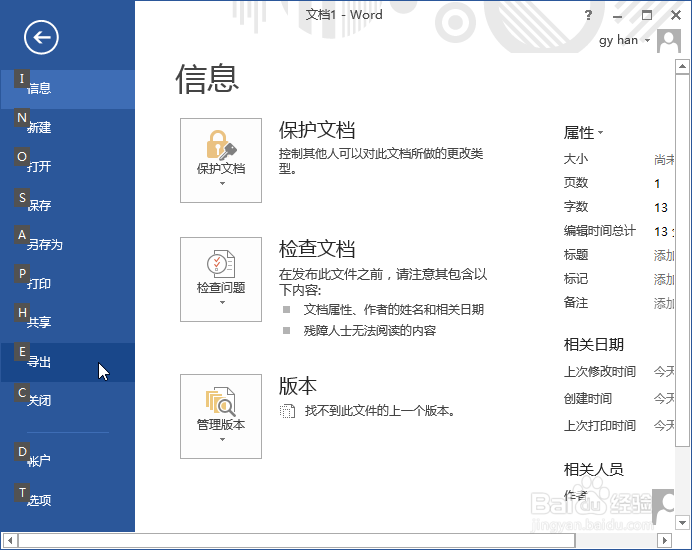Viewport: 692px width, 550px height.
Task: Select 另存为 (Save As) option
Action: tap(68, 245)
